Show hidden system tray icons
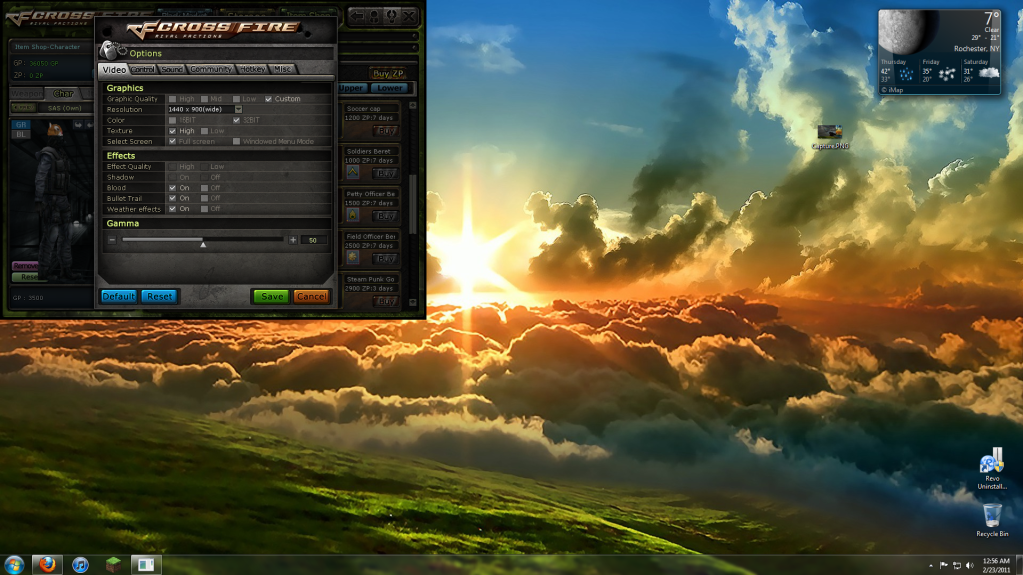Image resolution: width=1023 pixels, height=575 pixels. click(x=930, y=565)
